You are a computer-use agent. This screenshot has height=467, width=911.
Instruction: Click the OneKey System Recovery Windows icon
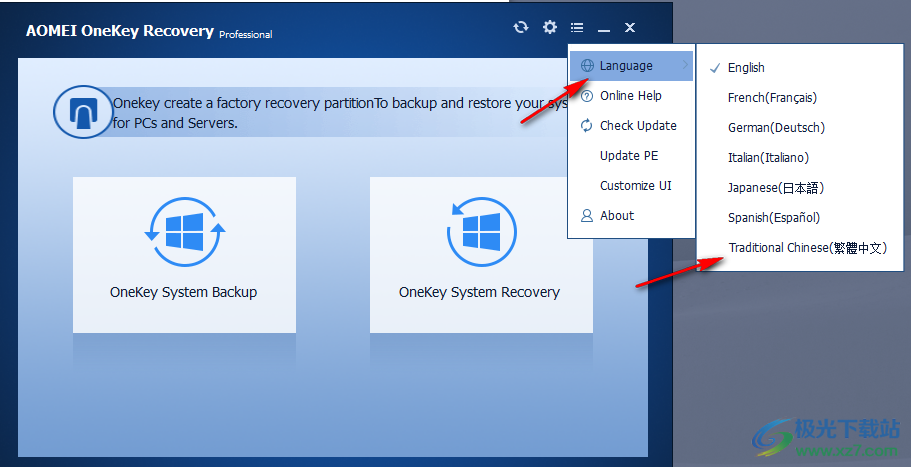[481, 232]
